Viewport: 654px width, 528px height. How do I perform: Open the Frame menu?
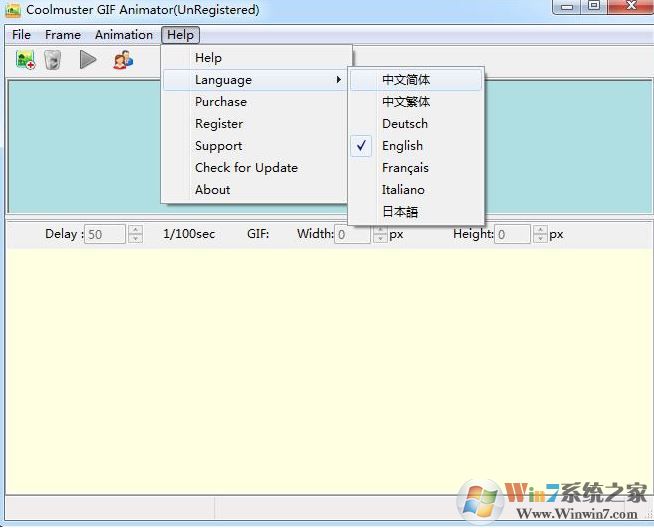(63, 35)
